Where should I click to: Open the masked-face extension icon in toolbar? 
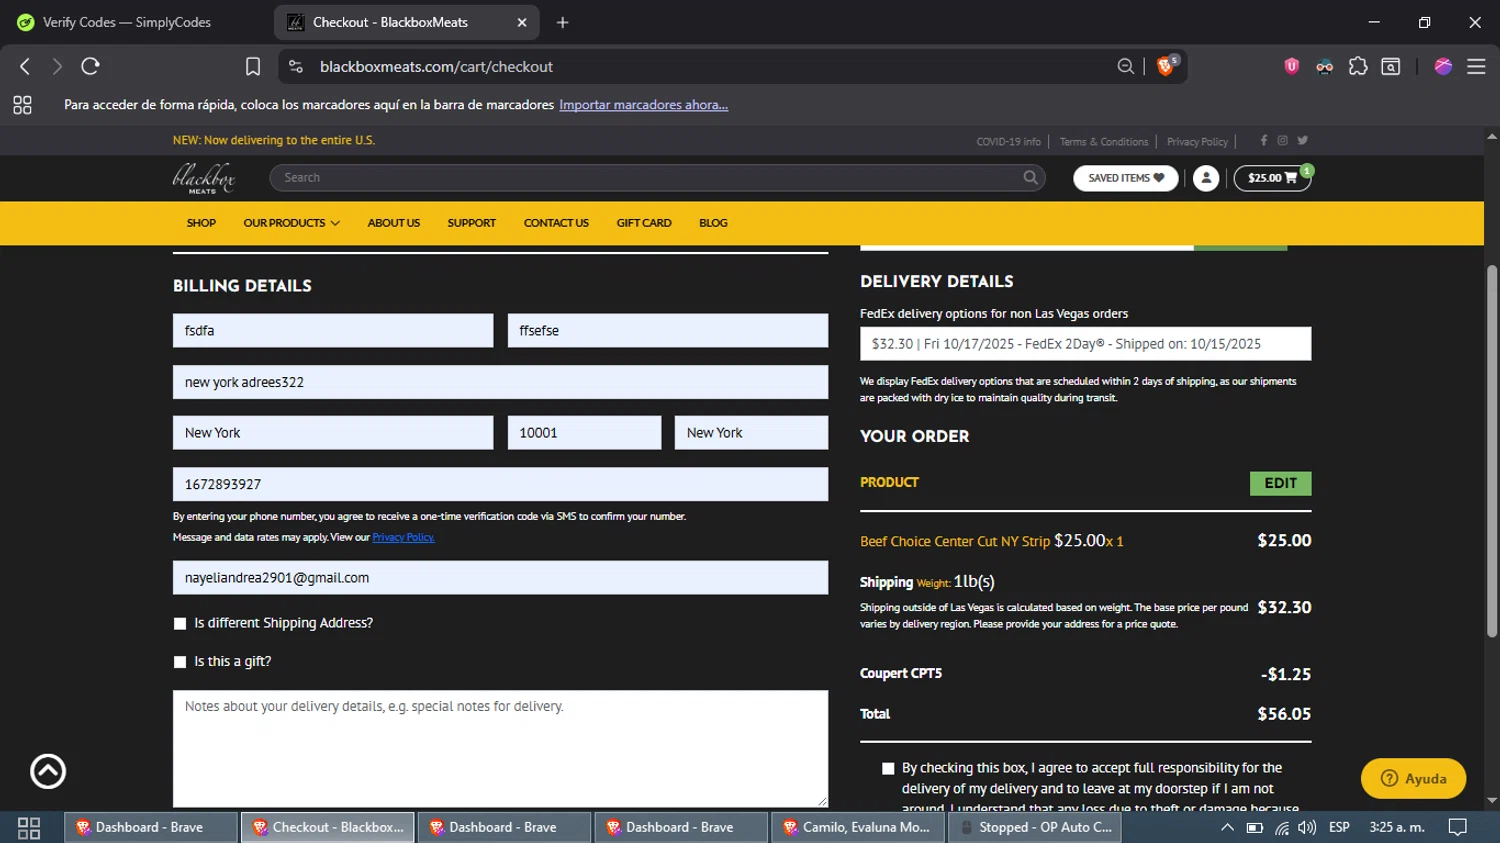pyautogui.click(x=1325, y=66)
